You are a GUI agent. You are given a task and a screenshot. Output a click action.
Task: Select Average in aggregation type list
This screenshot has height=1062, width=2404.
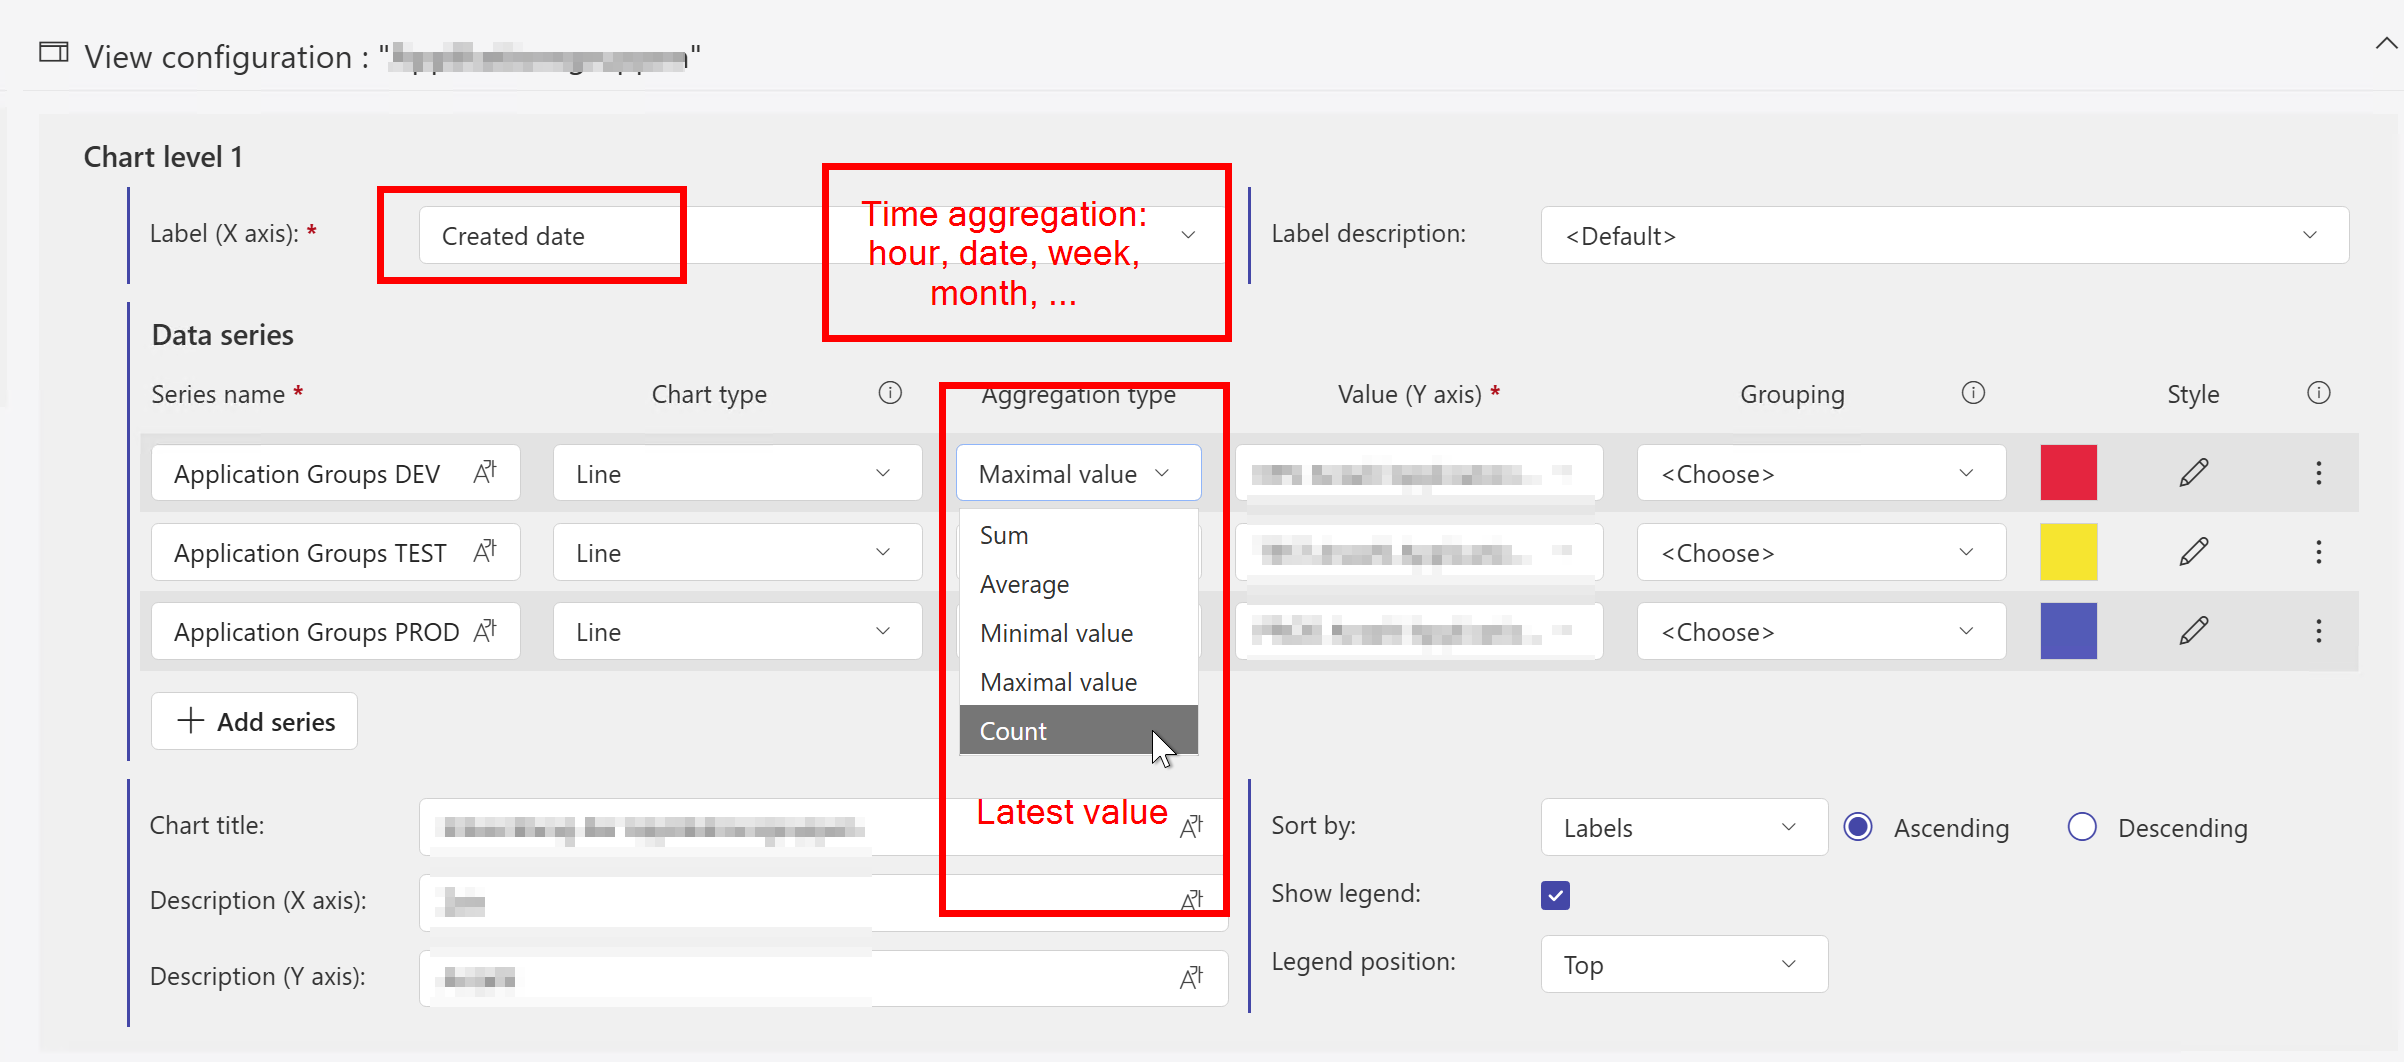coord(1024,584)
